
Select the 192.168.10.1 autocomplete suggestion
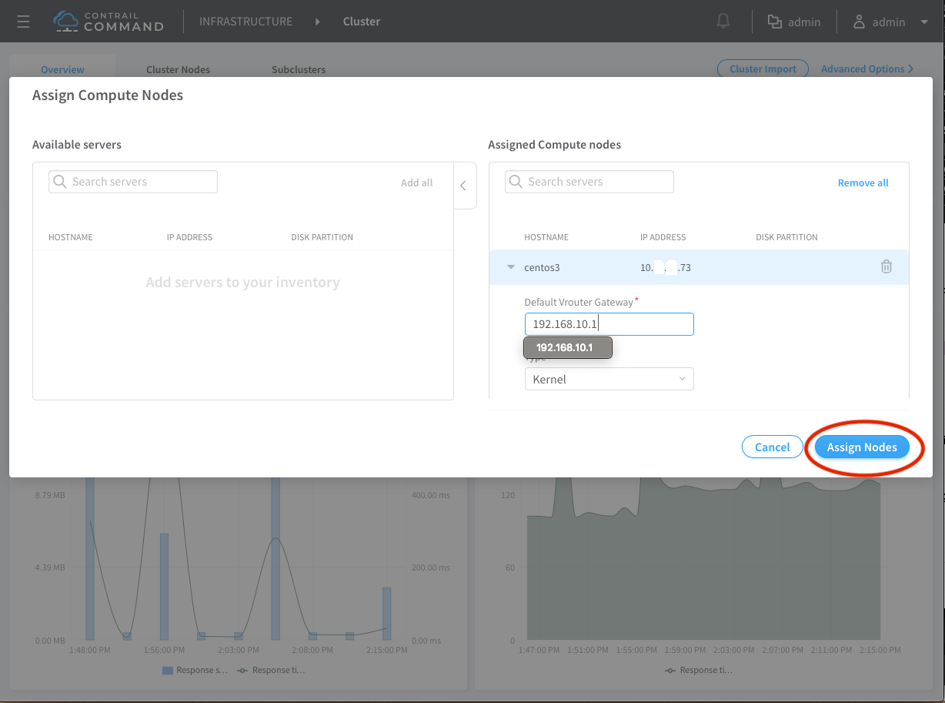[x=566, y=348]
